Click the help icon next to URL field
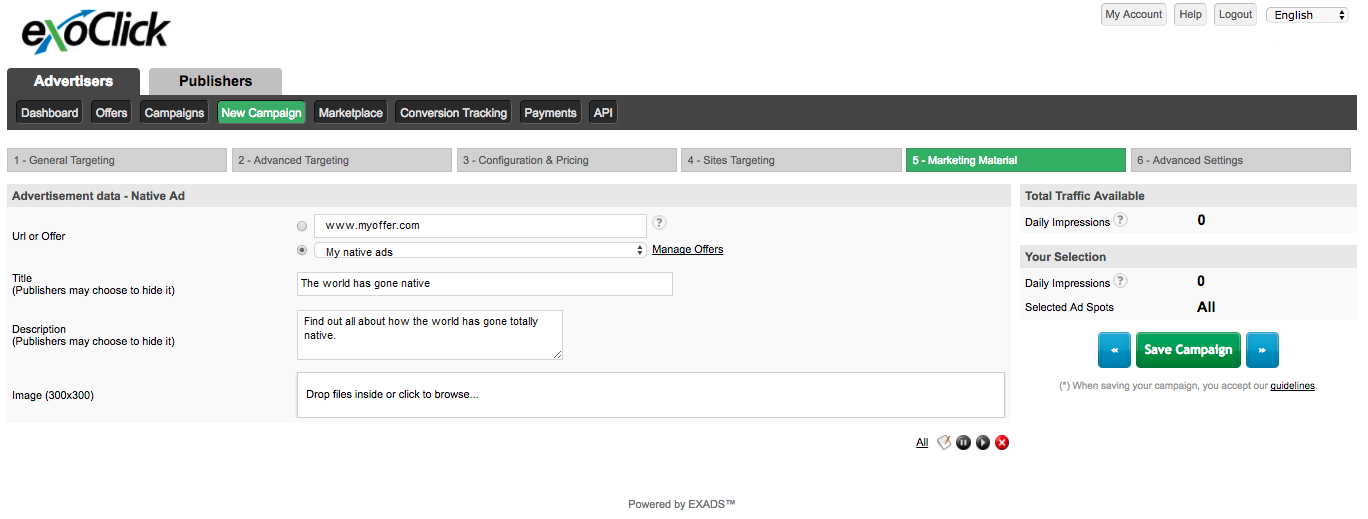 point(659,223)
